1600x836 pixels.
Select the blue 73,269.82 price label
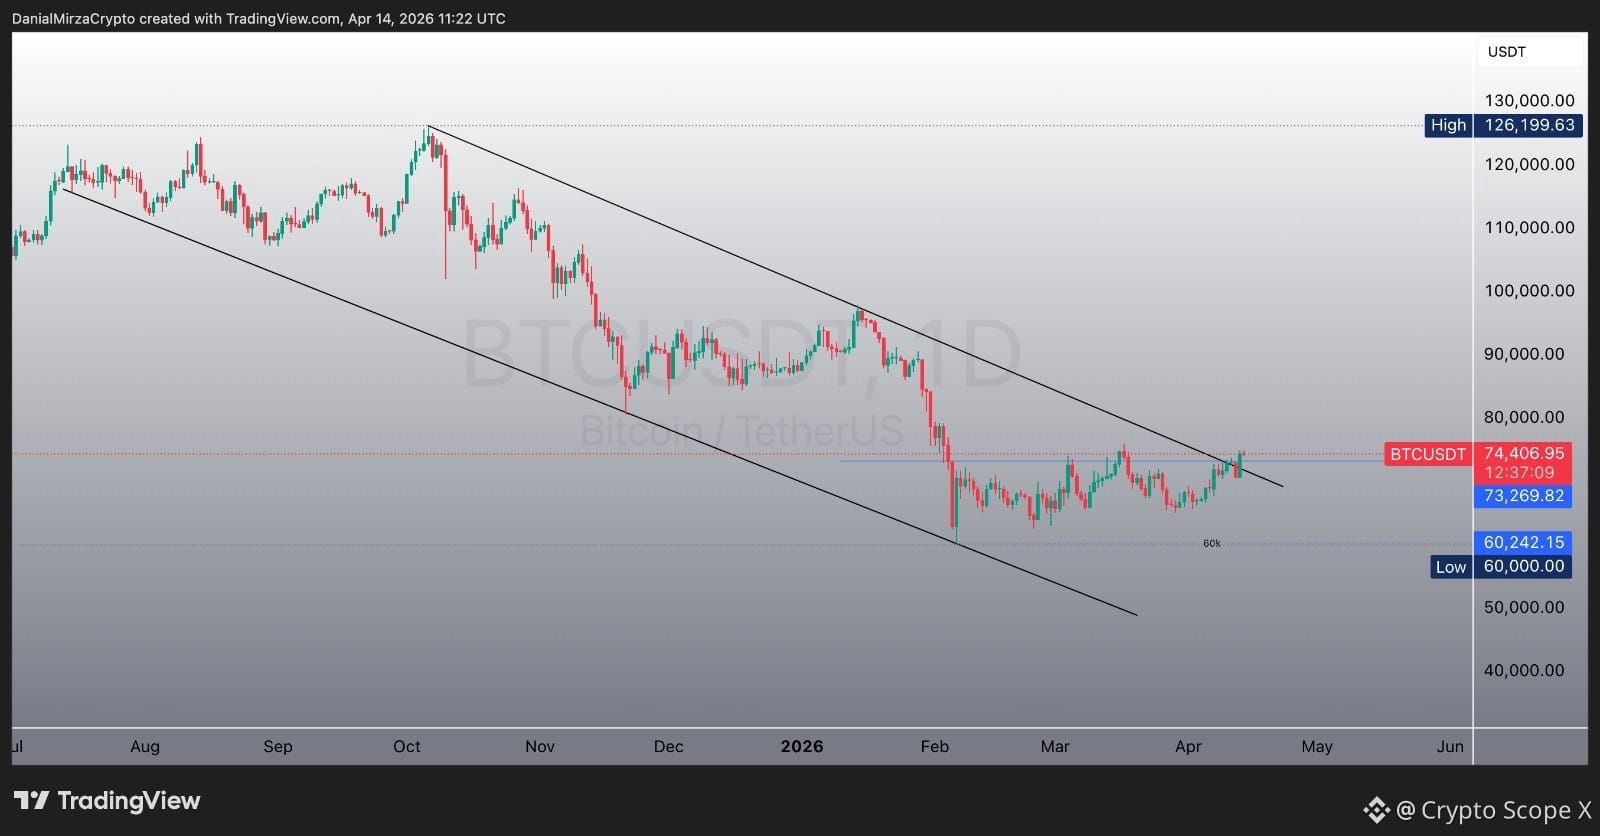(x=1523, y=496)
